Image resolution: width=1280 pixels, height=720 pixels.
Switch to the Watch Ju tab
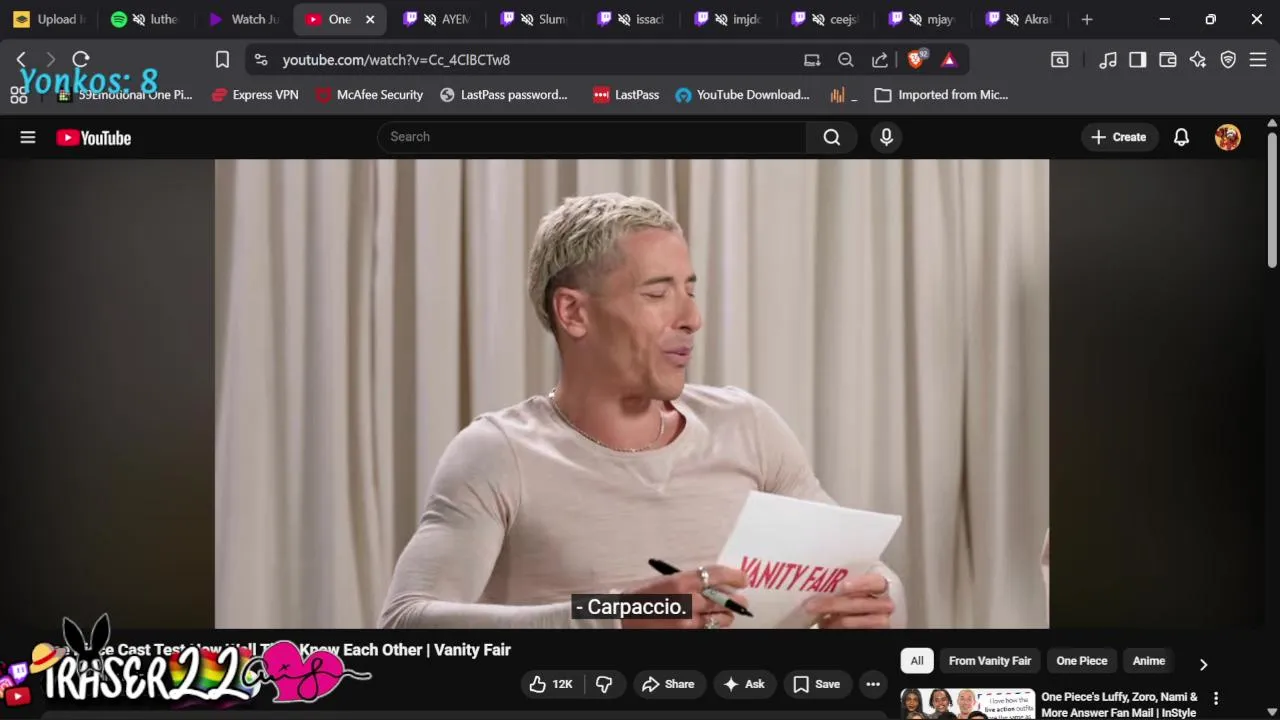244,19
